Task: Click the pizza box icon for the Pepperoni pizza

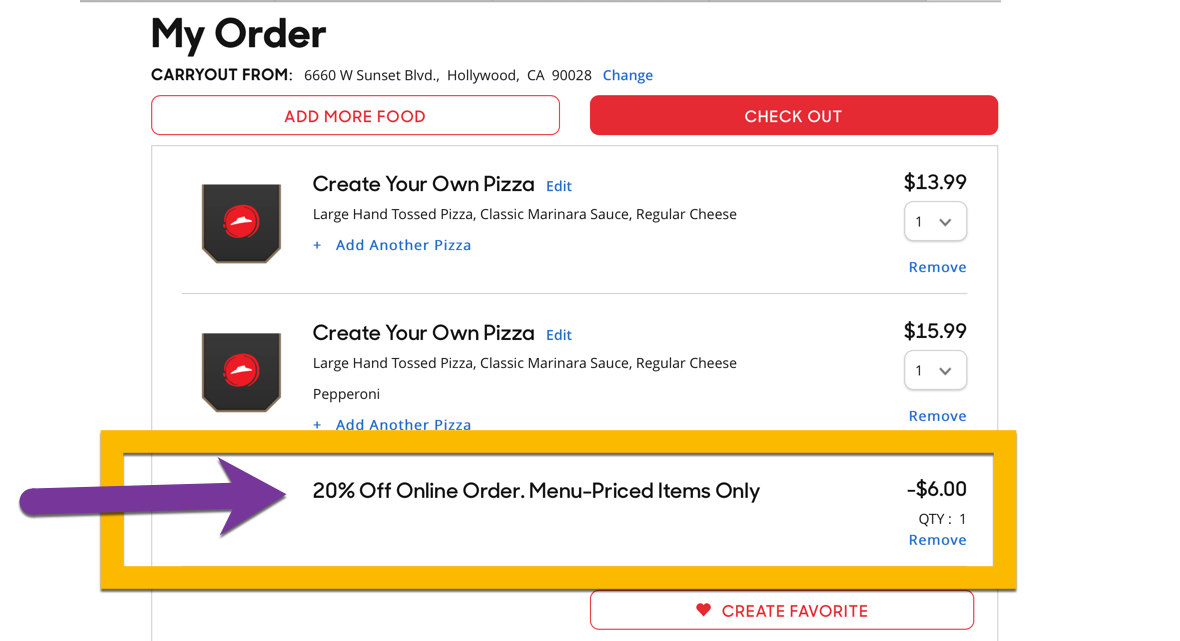Action: (241, 371)
